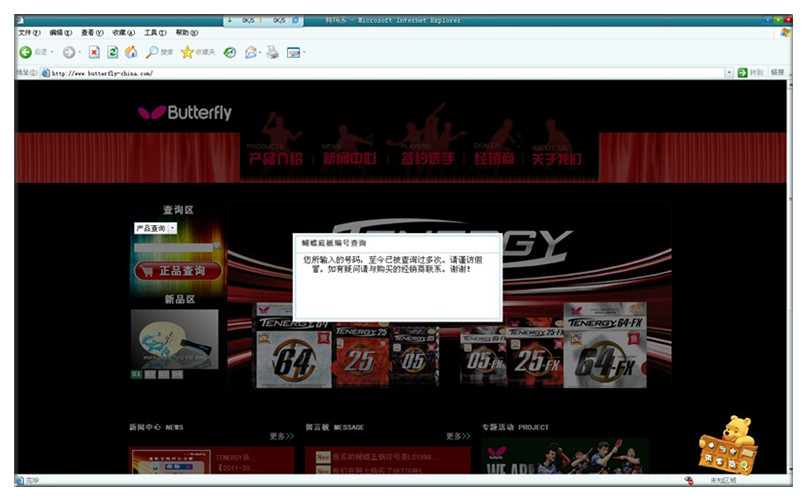Expand the Mail icon dropdown arrow
Viewport: 807px width, 501px height.
(260, 52)
